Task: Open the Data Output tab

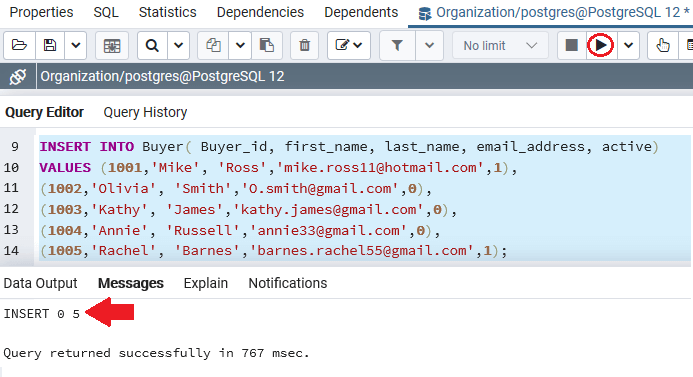Action: [x=40, y=283]
